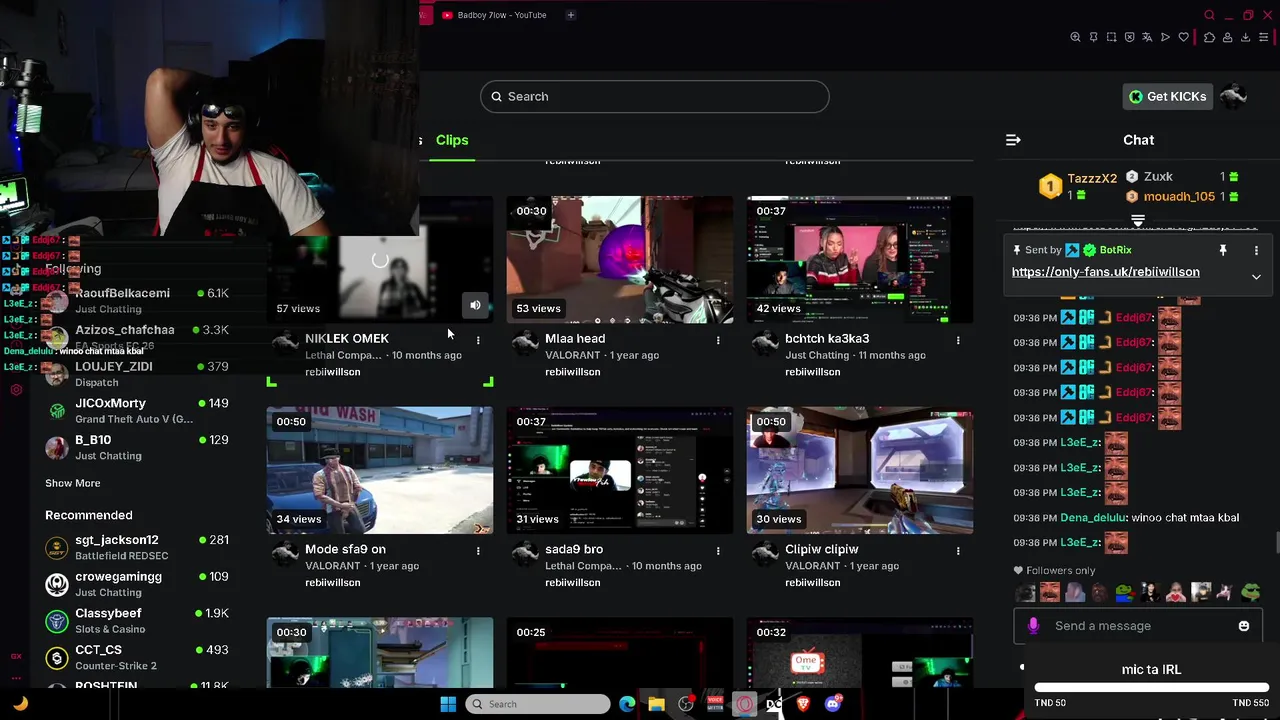The width and height of the screenshot is (1280, 720).
Task: Play the bchtch ka3ka3 clip thumbnail
Action: 859,260
